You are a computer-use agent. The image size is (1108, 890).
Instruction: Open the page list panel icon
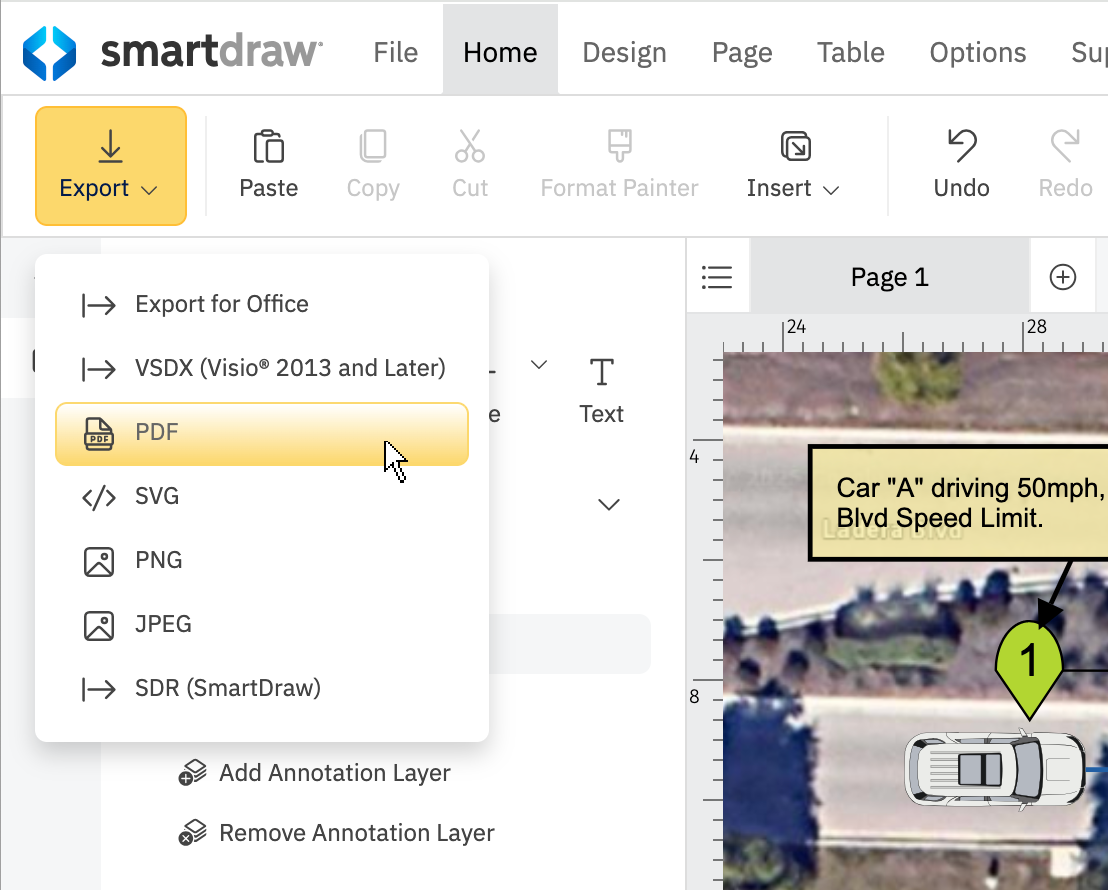(x=717, y=276)
